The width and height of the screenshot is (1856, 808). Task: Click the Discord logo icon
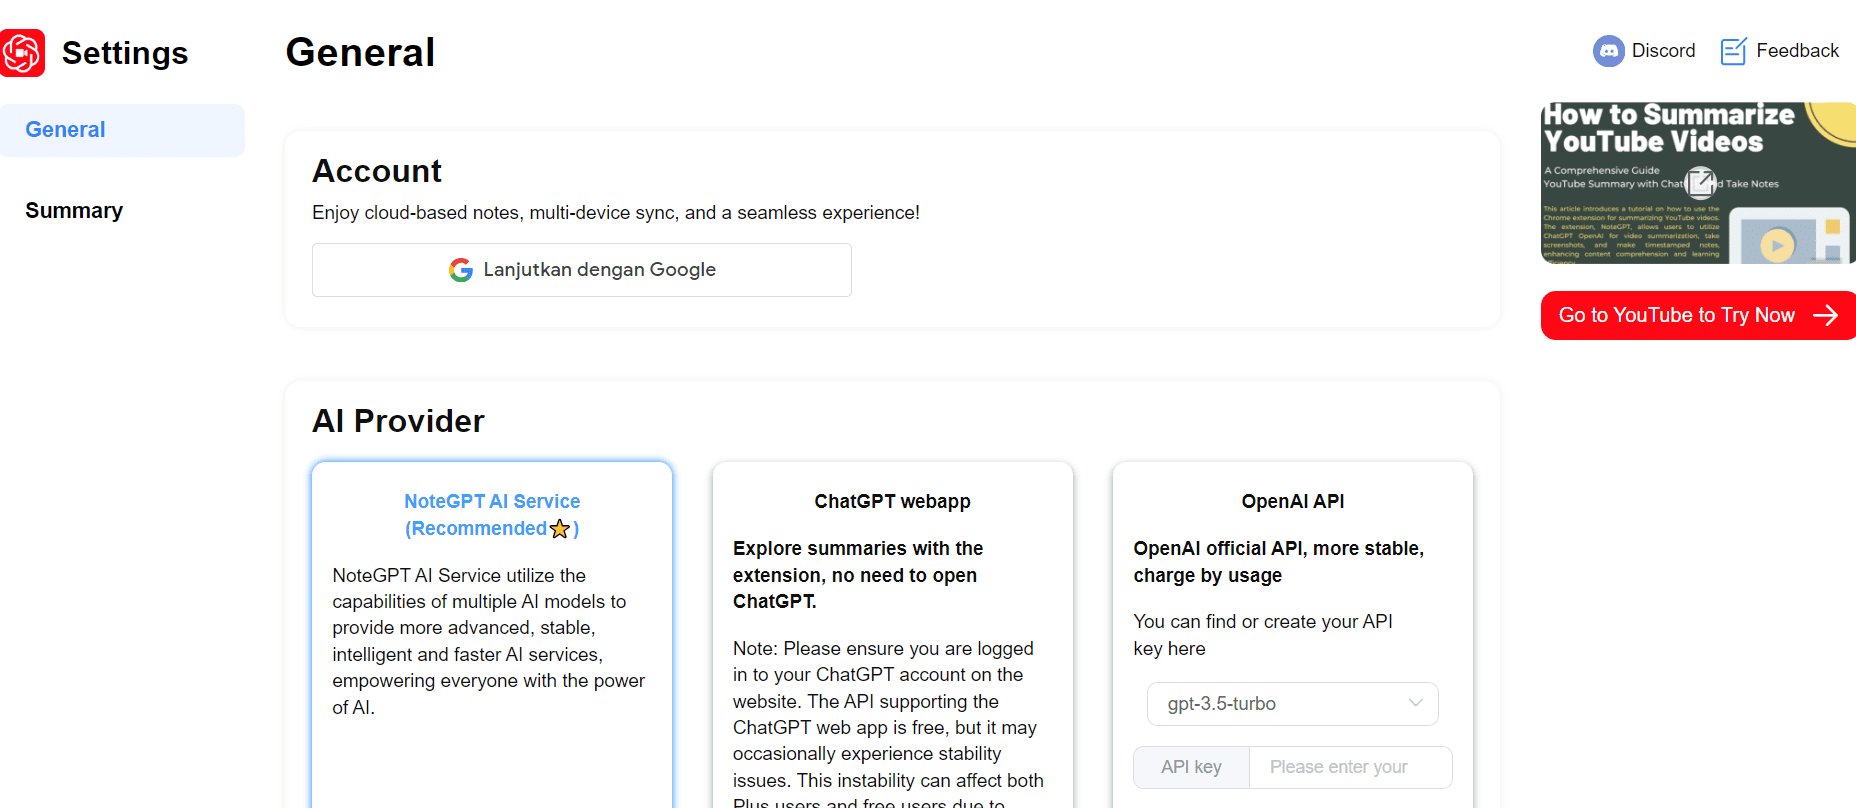[x=1608, y=51]
